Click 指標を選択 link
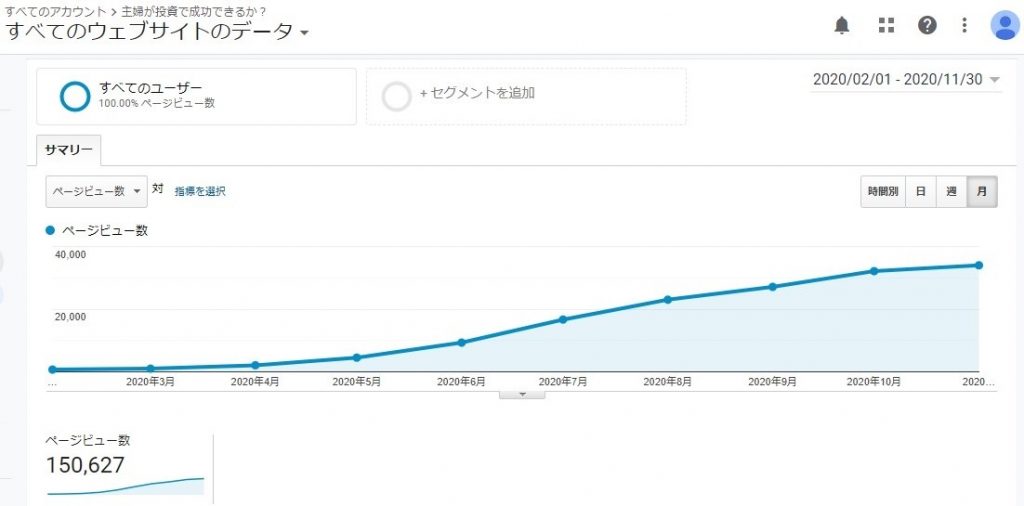The width and height of the screenshot is (1024, 506). [200, 191]
